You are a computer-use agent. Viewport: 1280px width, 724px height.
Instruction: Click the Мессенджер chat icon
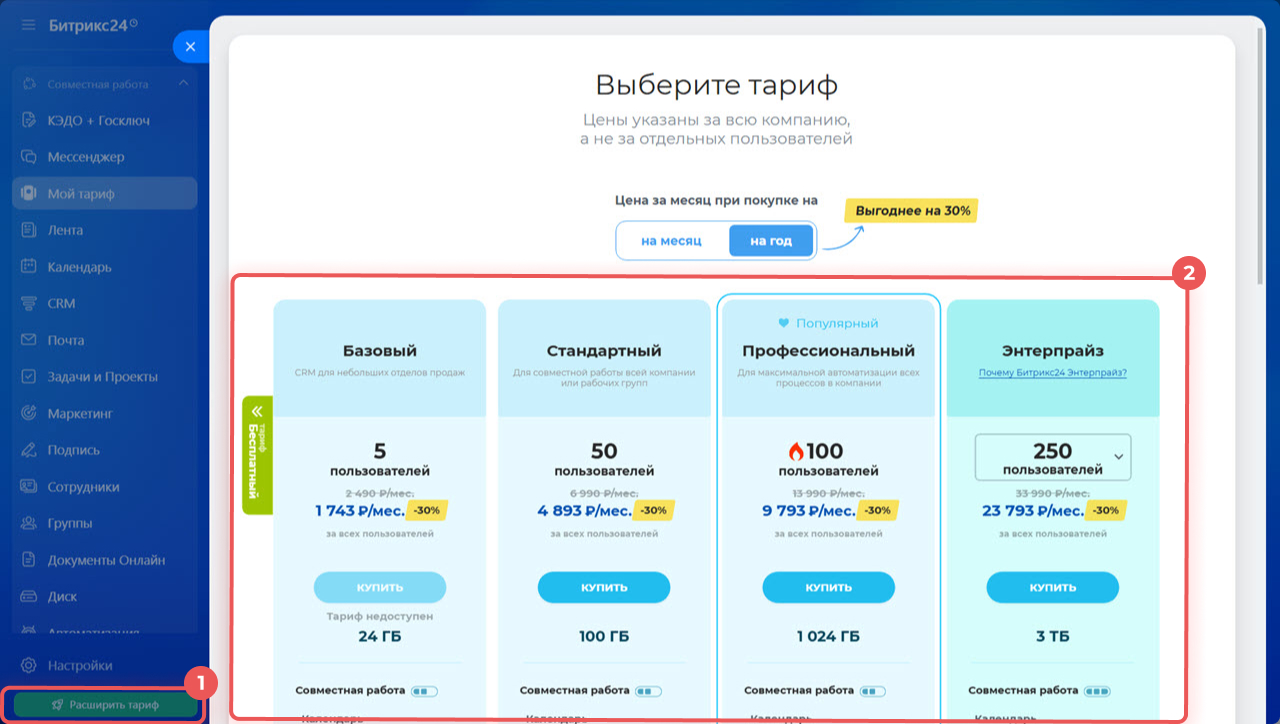point(30,157)
